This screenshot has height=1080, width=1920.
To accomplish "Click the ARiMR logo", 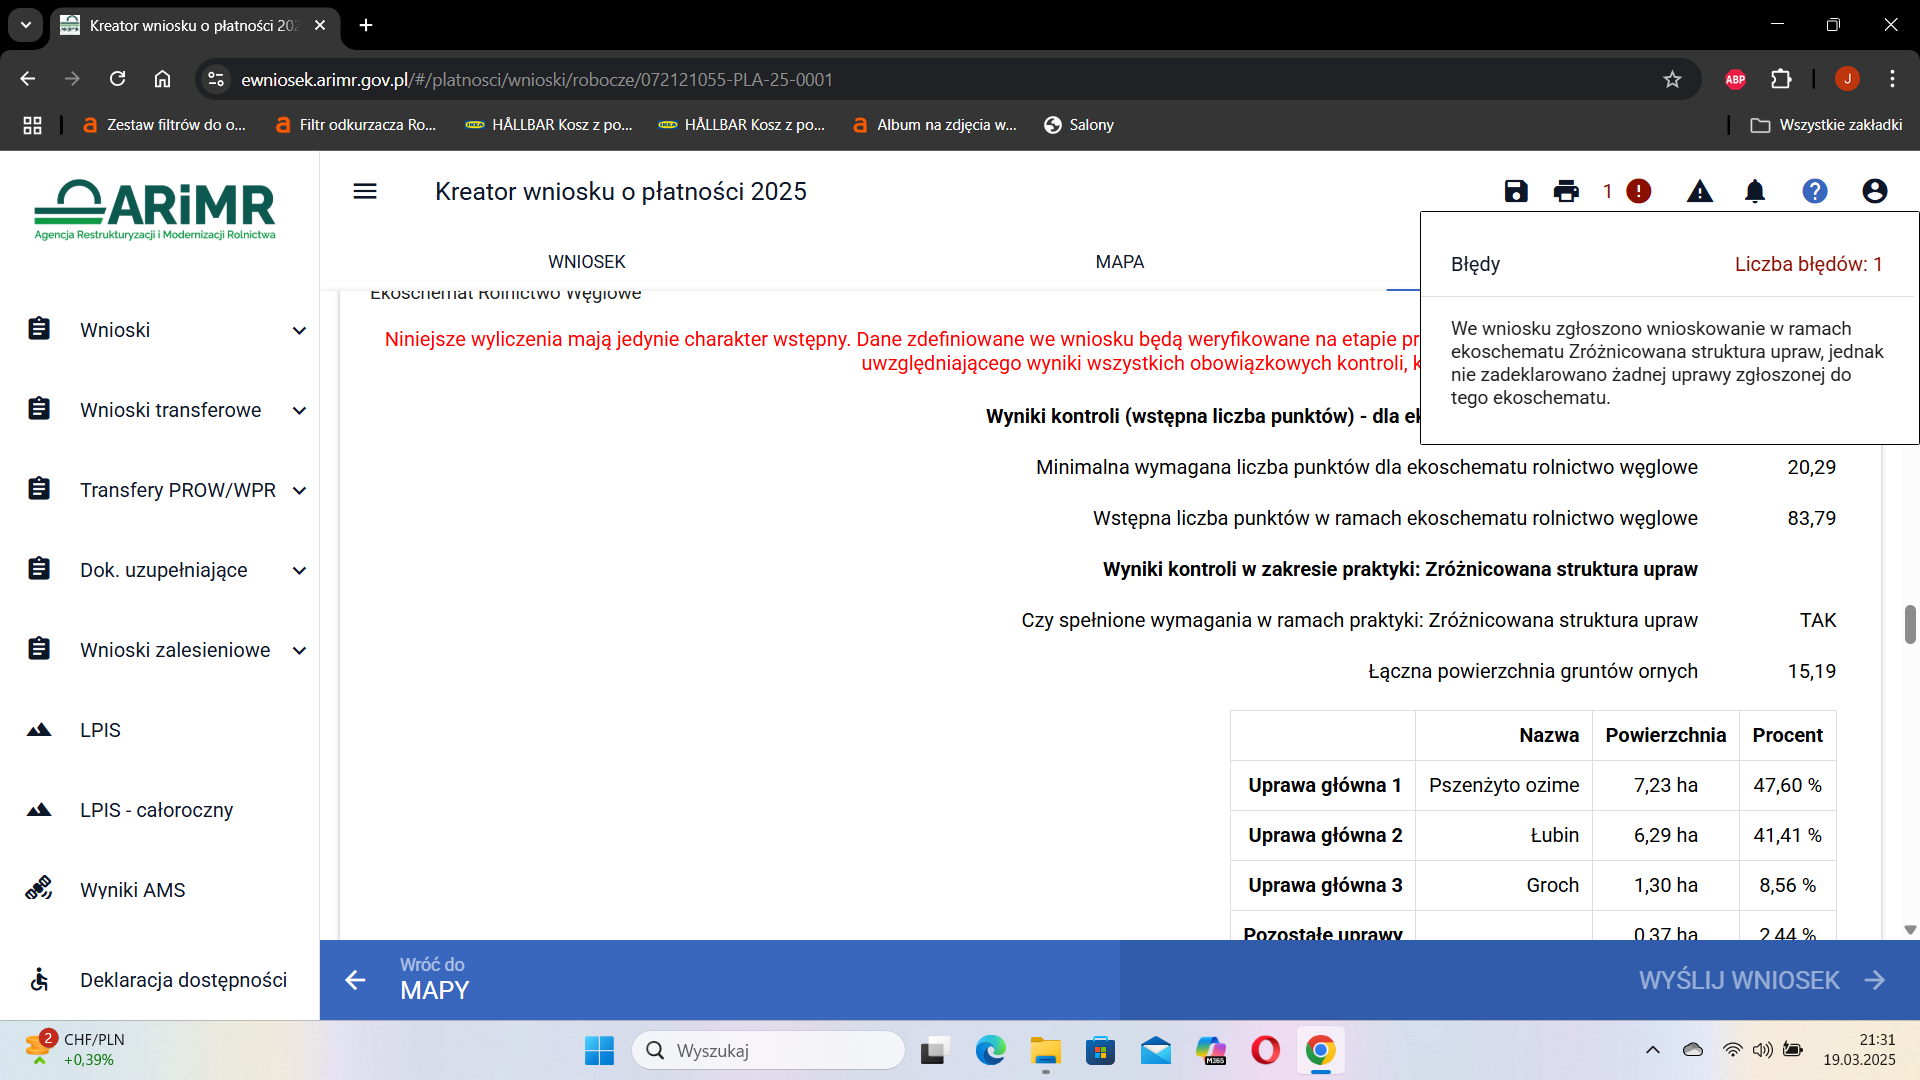I will tap(155, 209).
